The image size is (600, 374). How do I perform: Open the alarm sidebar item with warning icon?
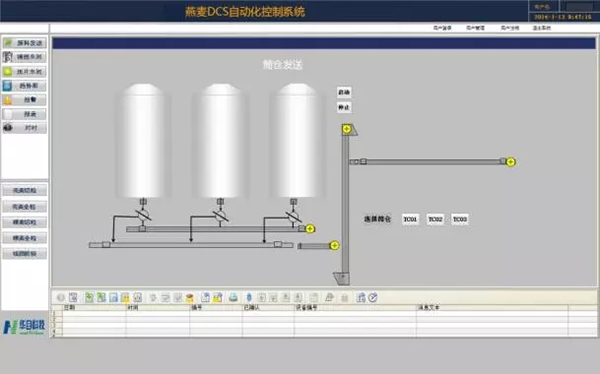24,100
